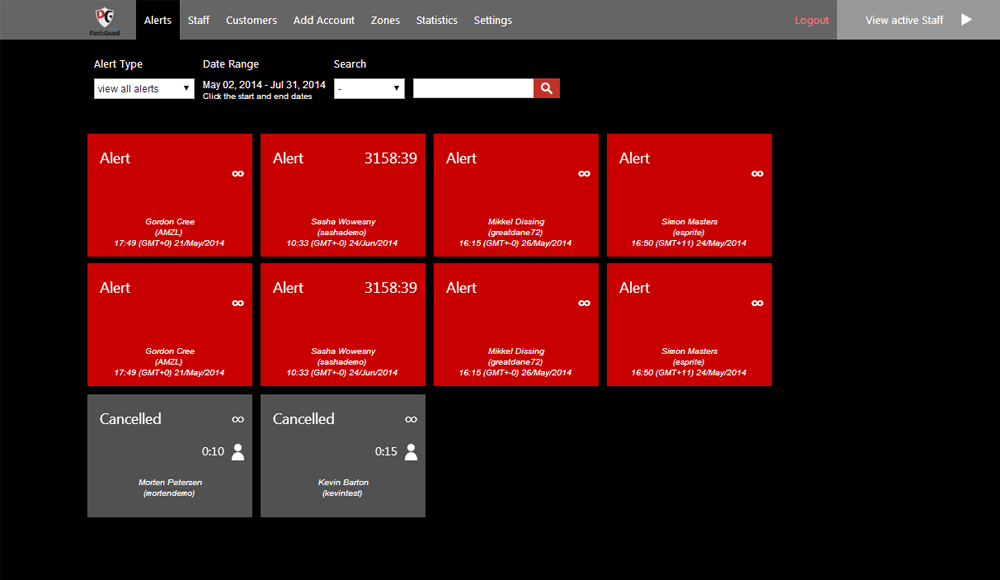Open the Statistics menu item
Viewport: 1000px width, 580px height.
[436, 20]
